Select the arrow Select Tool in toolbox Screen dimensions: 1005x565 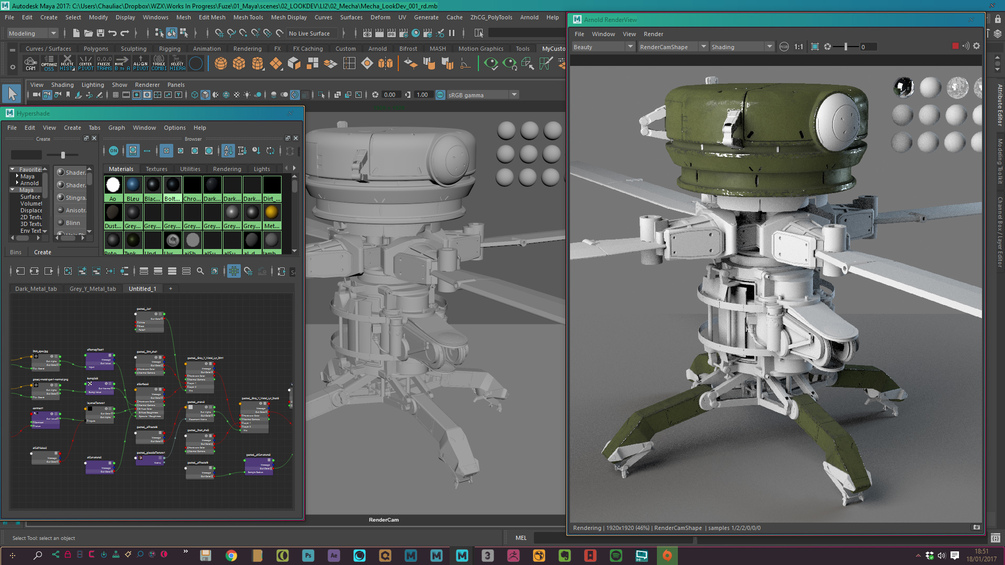tap(11, 94)
